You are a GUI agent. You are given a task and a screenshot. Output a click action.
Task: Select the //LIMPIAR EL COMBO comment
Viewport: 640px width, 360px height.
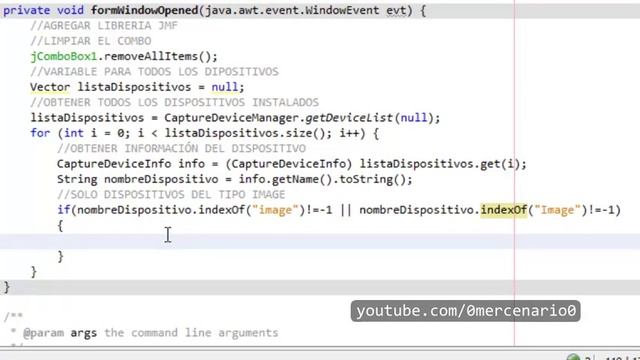point(91,41)
